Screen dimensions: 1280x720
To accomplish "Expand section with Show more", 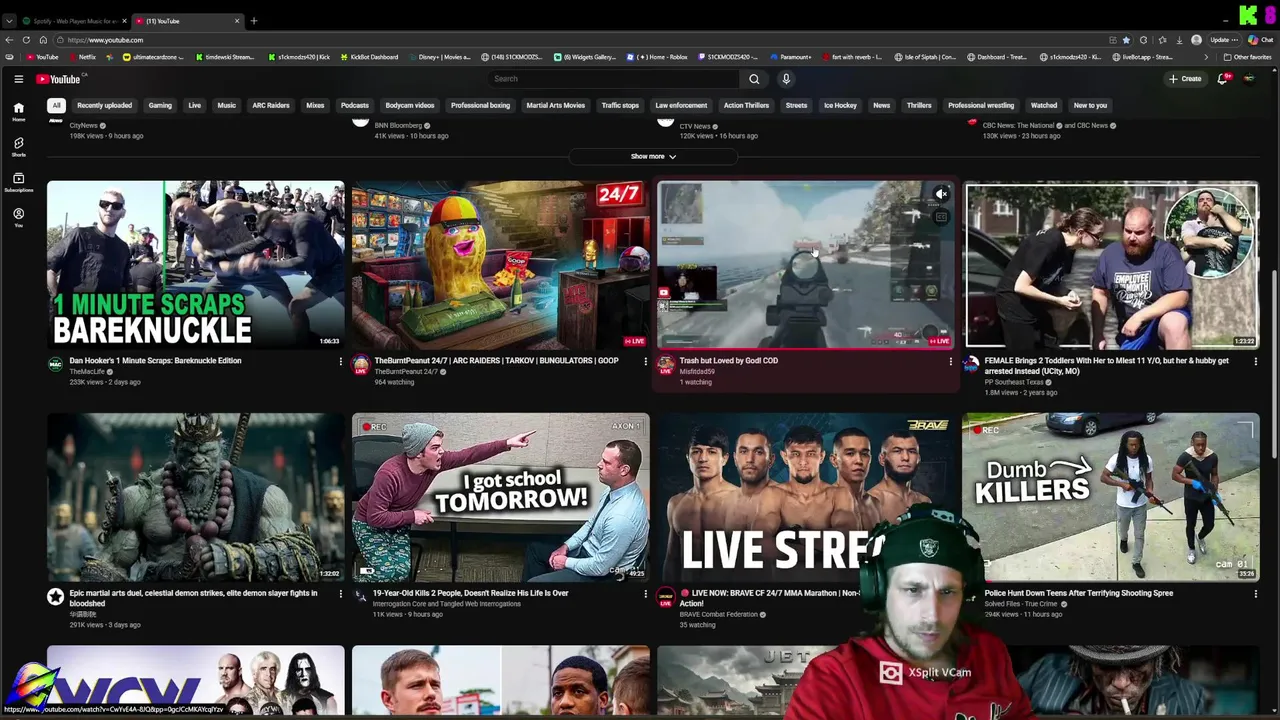I will click(x=653, y=156).
